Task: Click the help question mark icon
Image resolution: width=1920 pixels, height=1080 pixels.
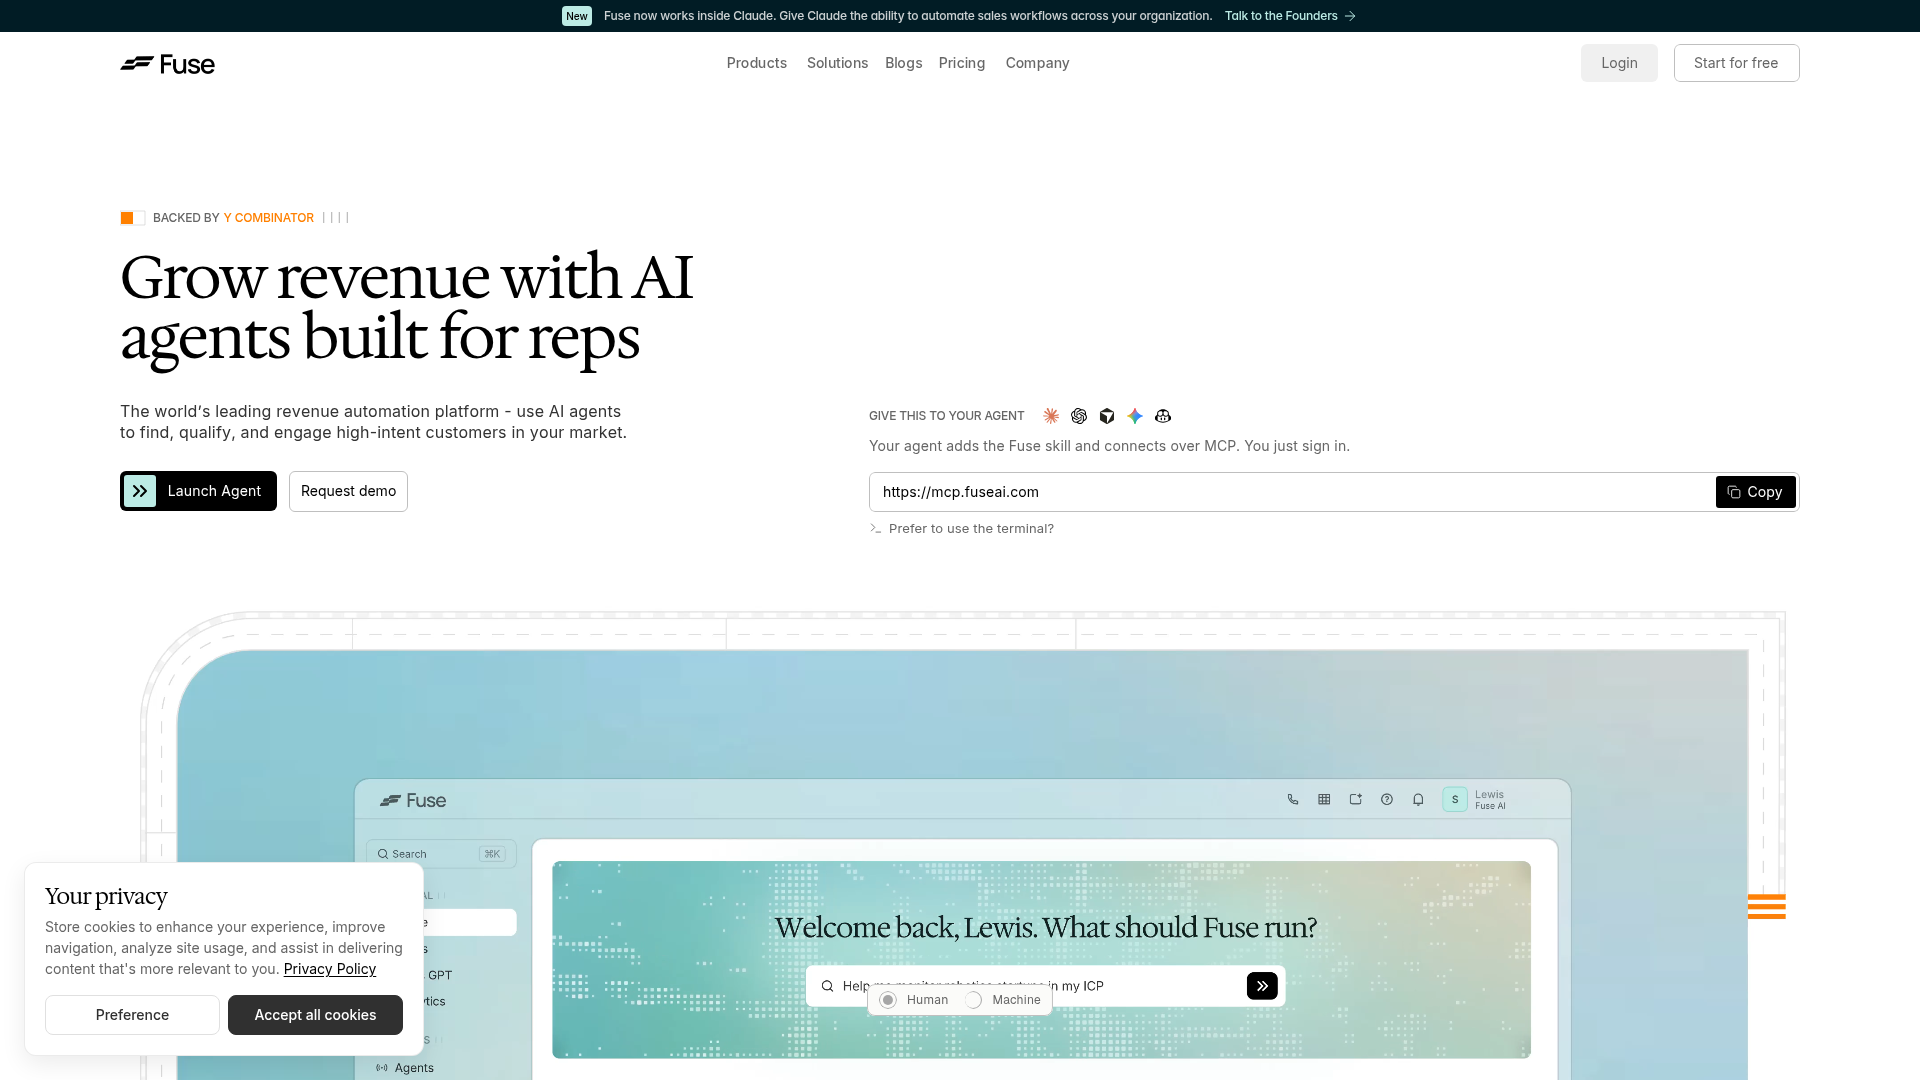Action: pos(1387,800)
